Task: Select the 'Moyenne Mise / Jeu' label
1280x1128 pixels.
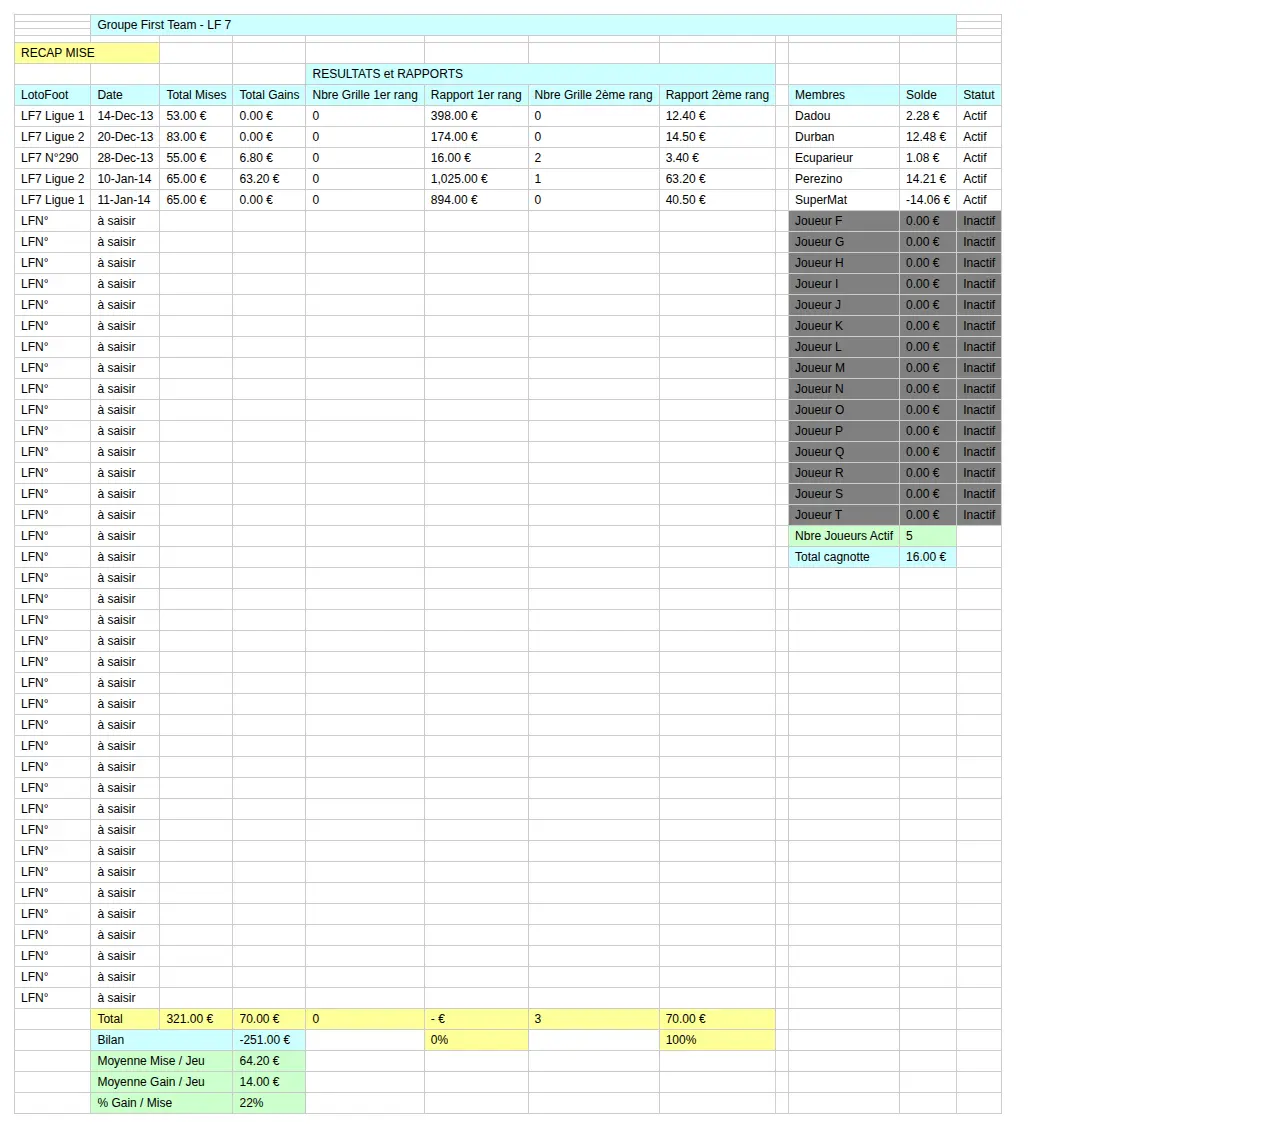Action: pos(161,1061)
